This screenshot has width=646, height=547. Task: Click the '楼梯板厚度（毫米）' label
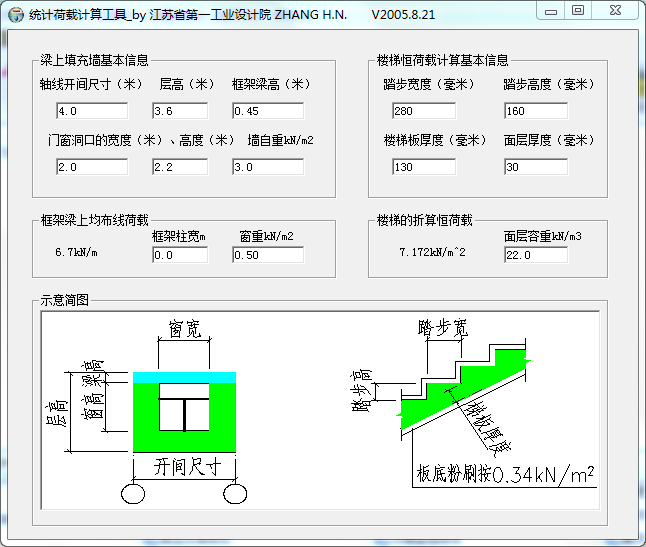coord(435,140)
